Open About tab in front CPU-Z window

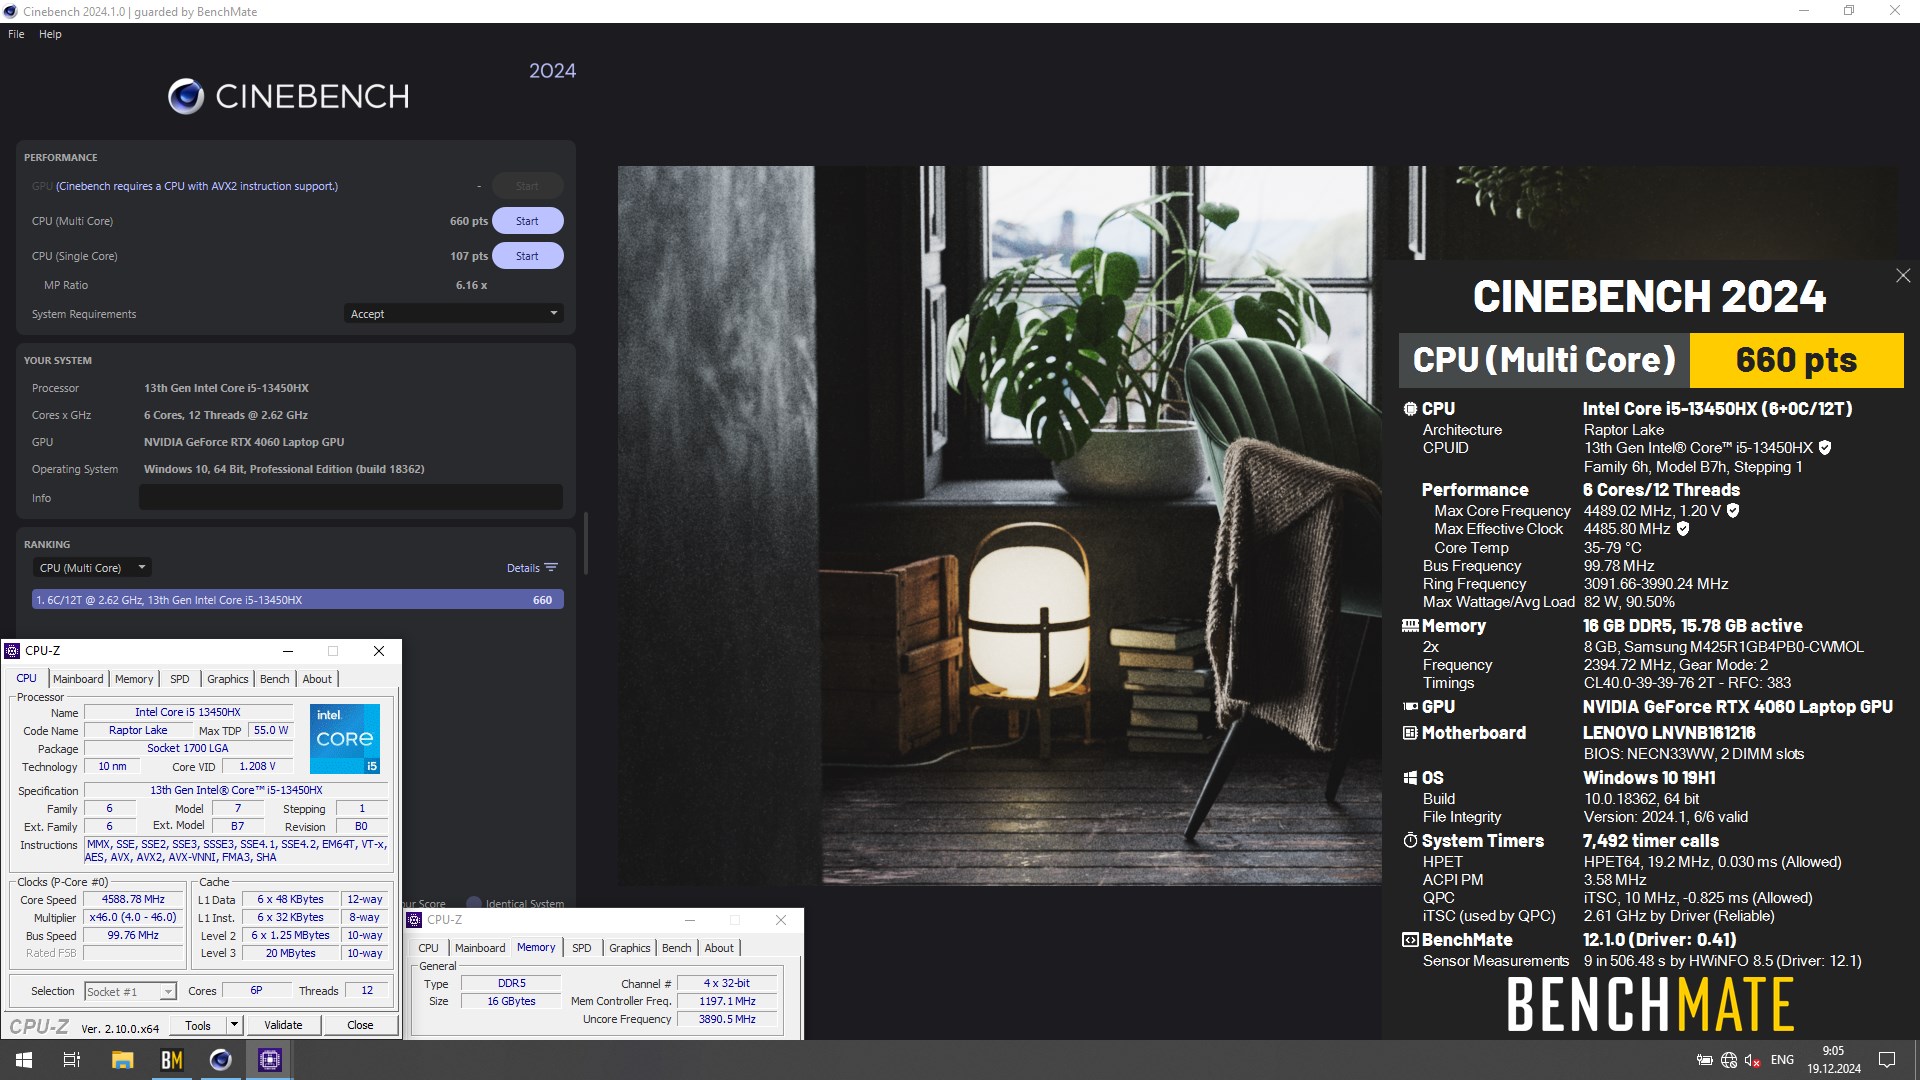coord(317,679)
